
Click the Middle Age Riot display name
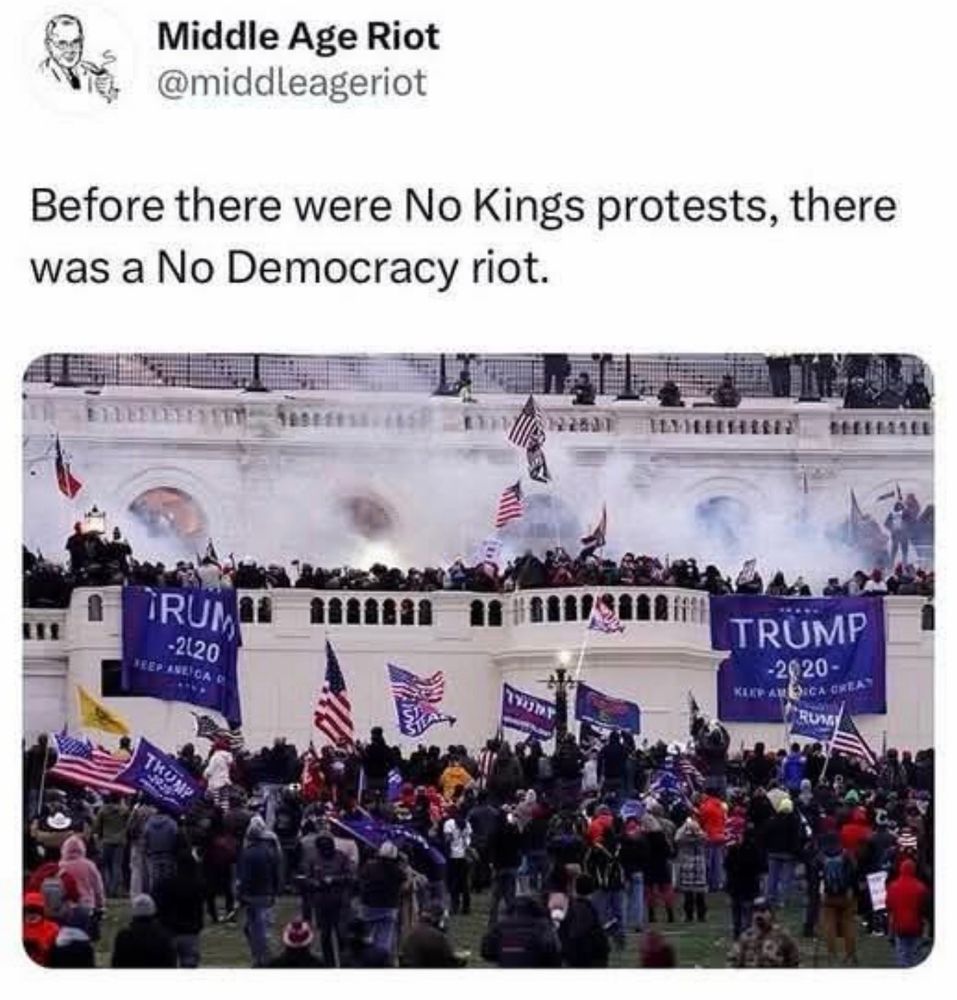pyautogui.click(x=298, y=36)
